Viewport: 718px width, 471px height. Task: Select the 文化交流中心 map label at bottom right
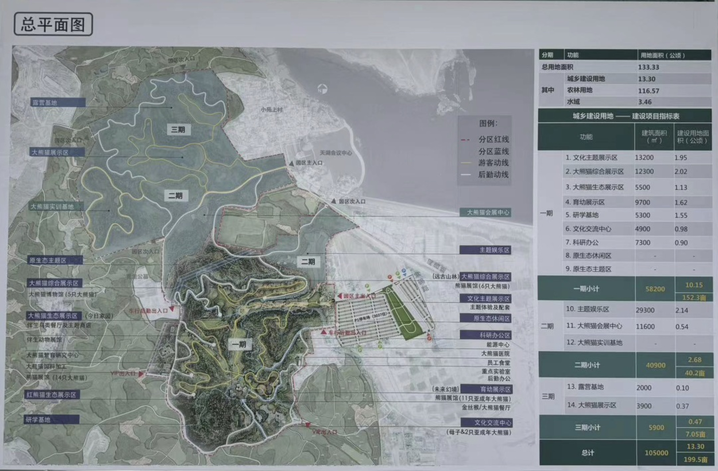point(491,423)
